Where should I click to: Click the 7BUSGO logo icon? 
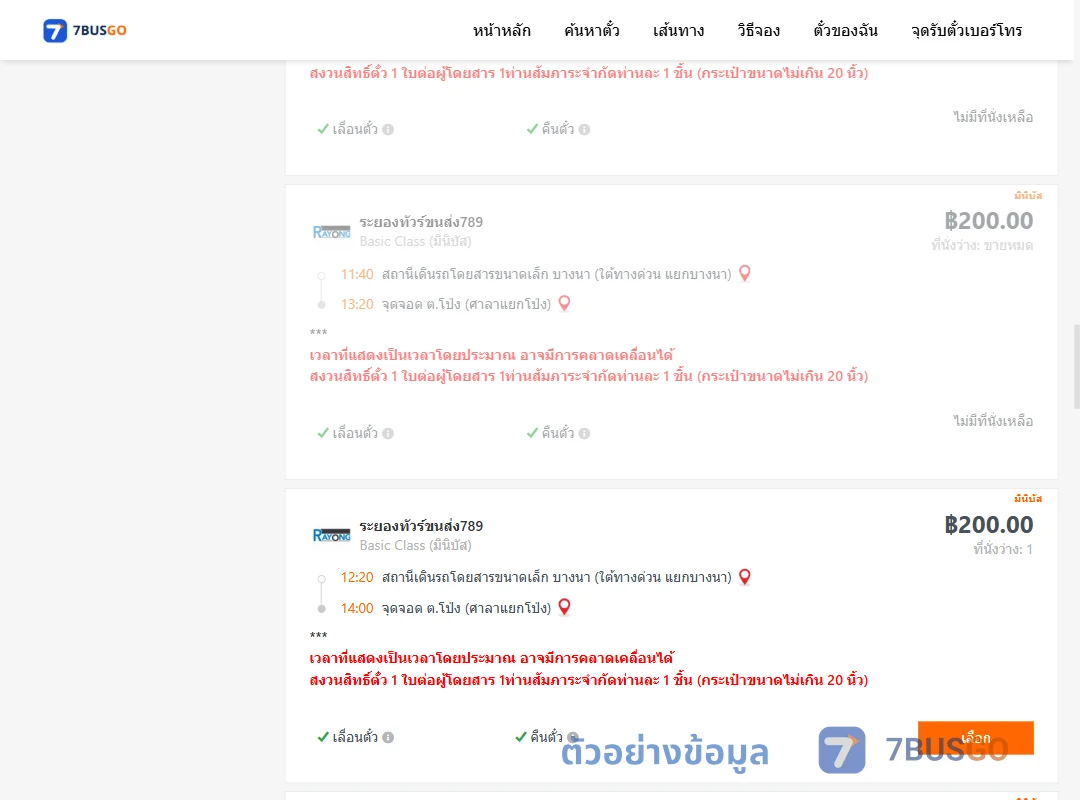point(55,30)
